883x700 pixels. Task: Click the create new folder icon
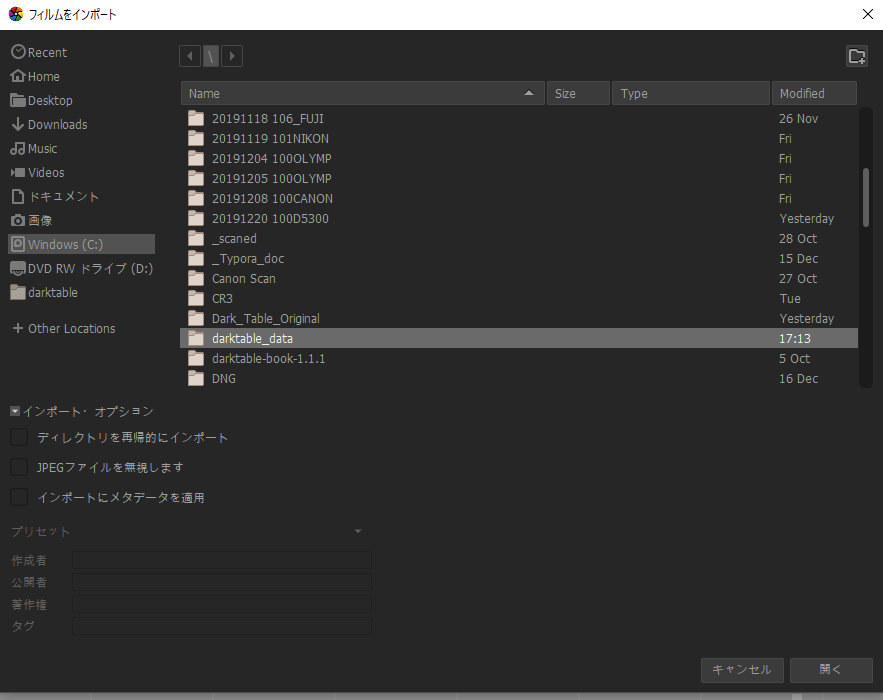857,56
